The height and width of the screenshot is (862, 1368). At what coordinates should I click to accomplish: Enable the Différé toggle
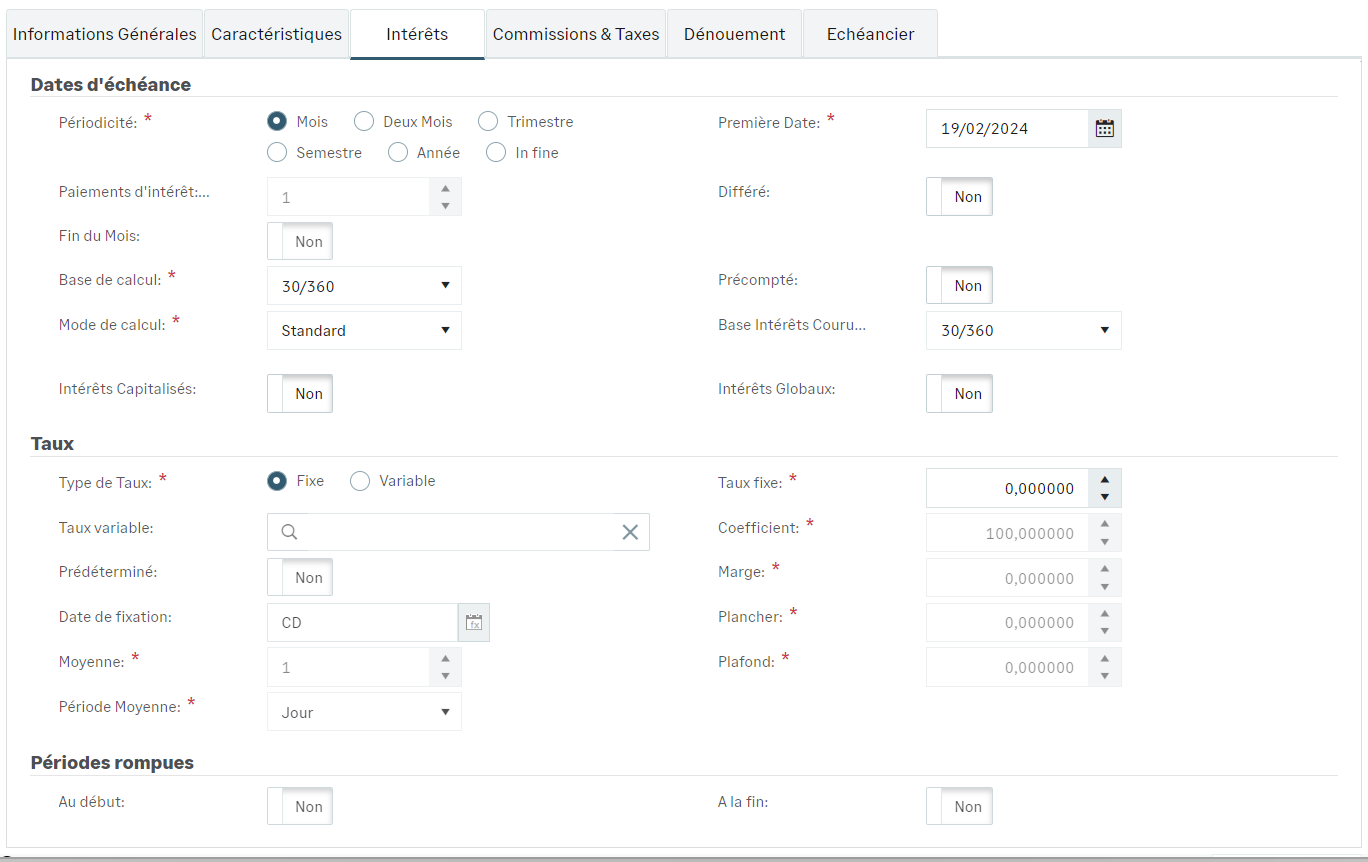959,197
